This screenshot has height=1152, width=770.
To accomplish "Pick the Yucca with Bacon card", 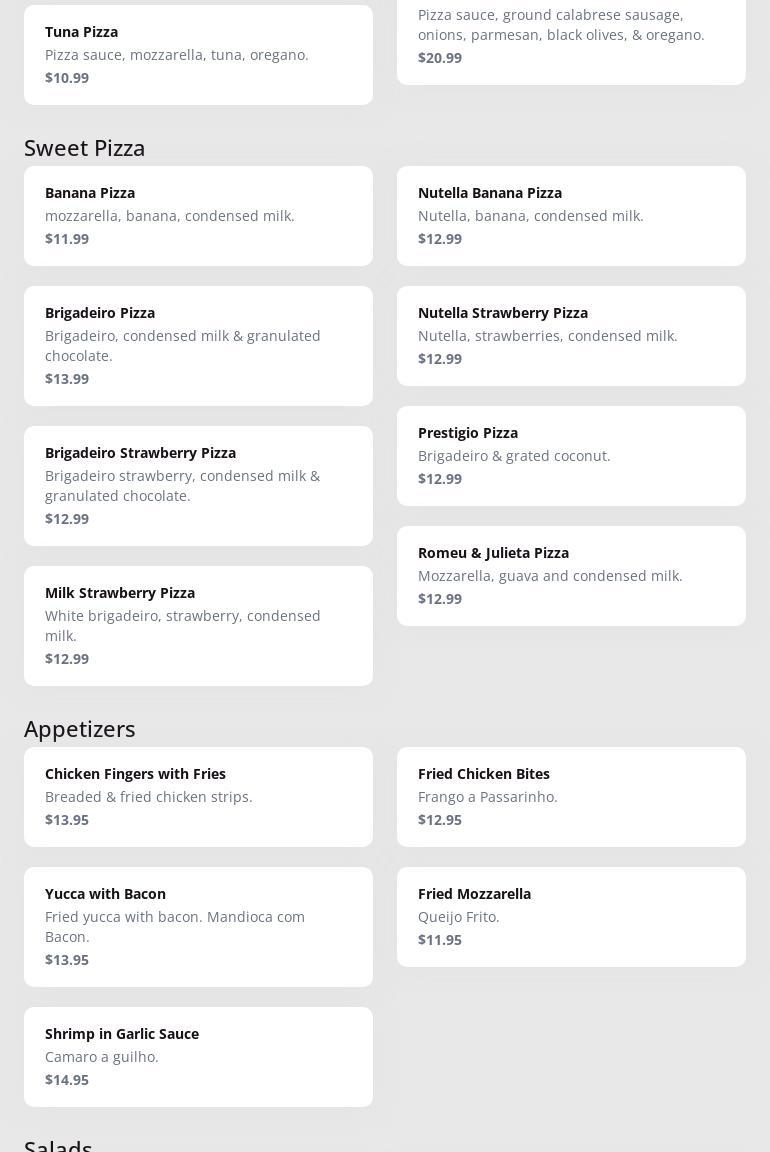I will [198, 926].
